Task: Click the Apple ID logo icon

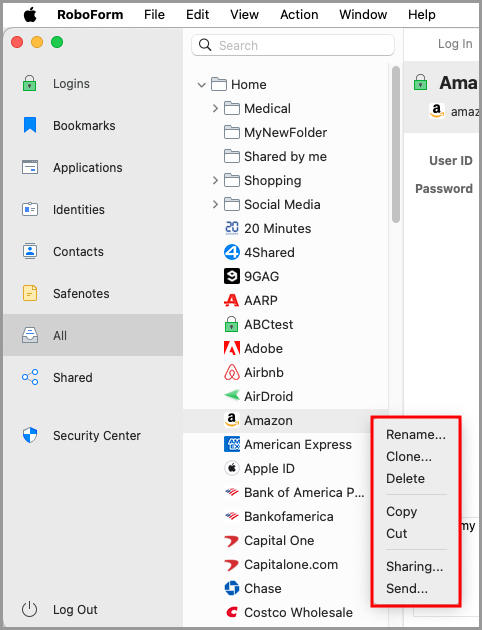Action: coord(232,468)
